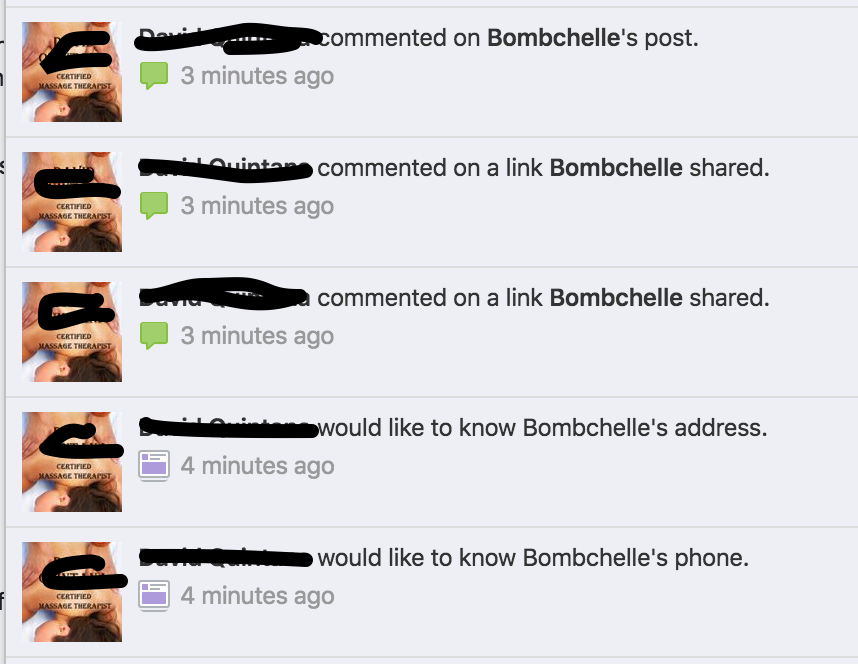The height and width of the screenshot is (664, 858).
Task: Click Bombchelle in the second "link shared" notification
Action: pyautogui.click(x=616, y=298)
